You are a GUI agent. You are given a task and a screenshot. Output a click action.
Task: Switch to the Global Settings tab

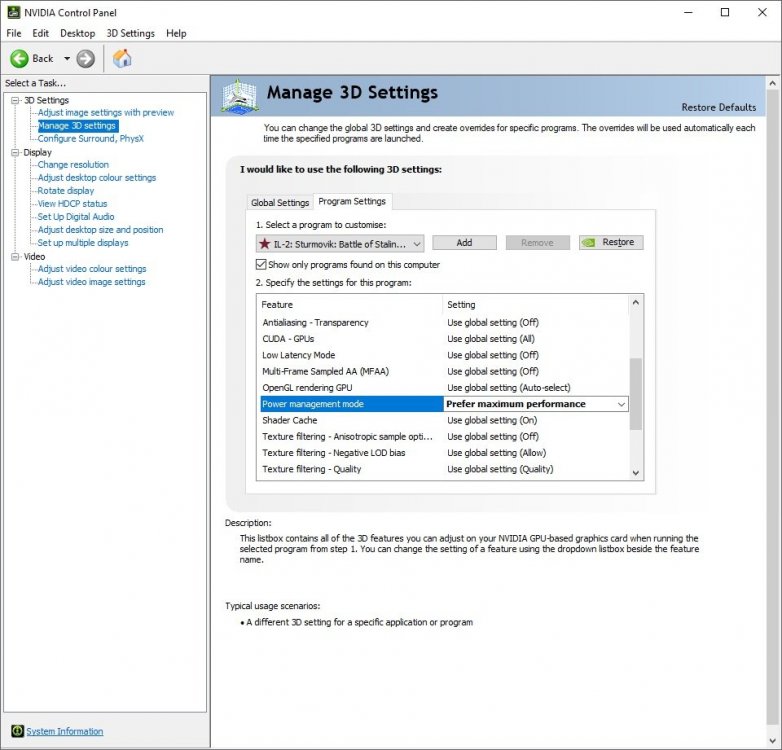coord(280,202)
